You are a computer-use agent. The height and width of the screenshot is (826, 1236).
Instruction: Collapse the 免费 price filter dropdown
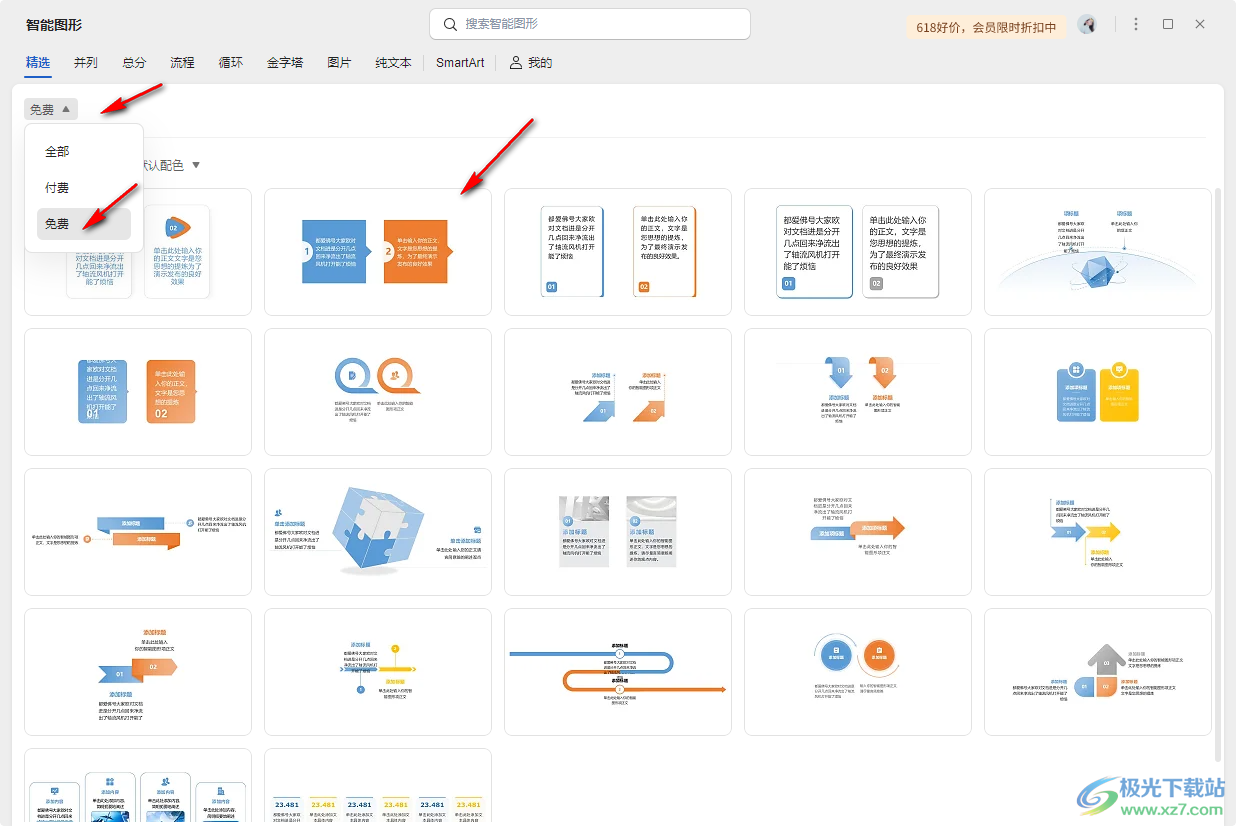click(x=51, y=110)
